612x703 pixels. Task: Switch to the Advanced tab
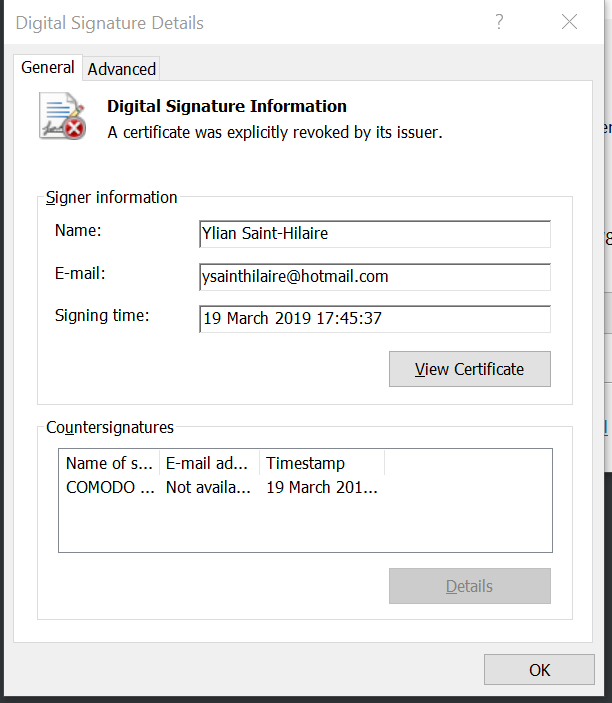tap(122, 69)
